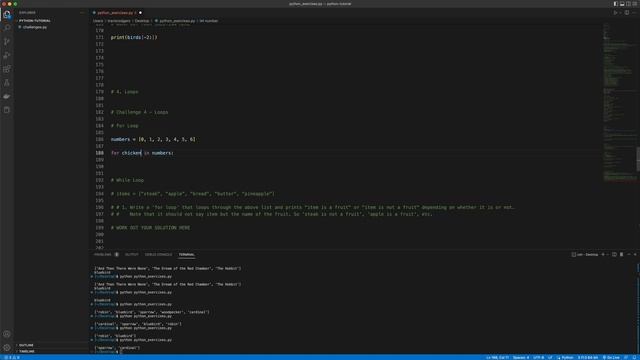Screen dimensions: 640x360
Task: Open the Explorer view in activity bar
Action: (7, 14)
